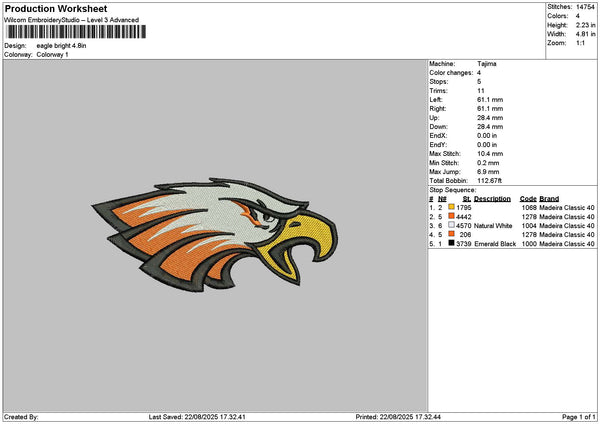Click the "Colorway 1" value
Image resolution: width=600 pixels, height=424 pixels.
coord(52,55)
